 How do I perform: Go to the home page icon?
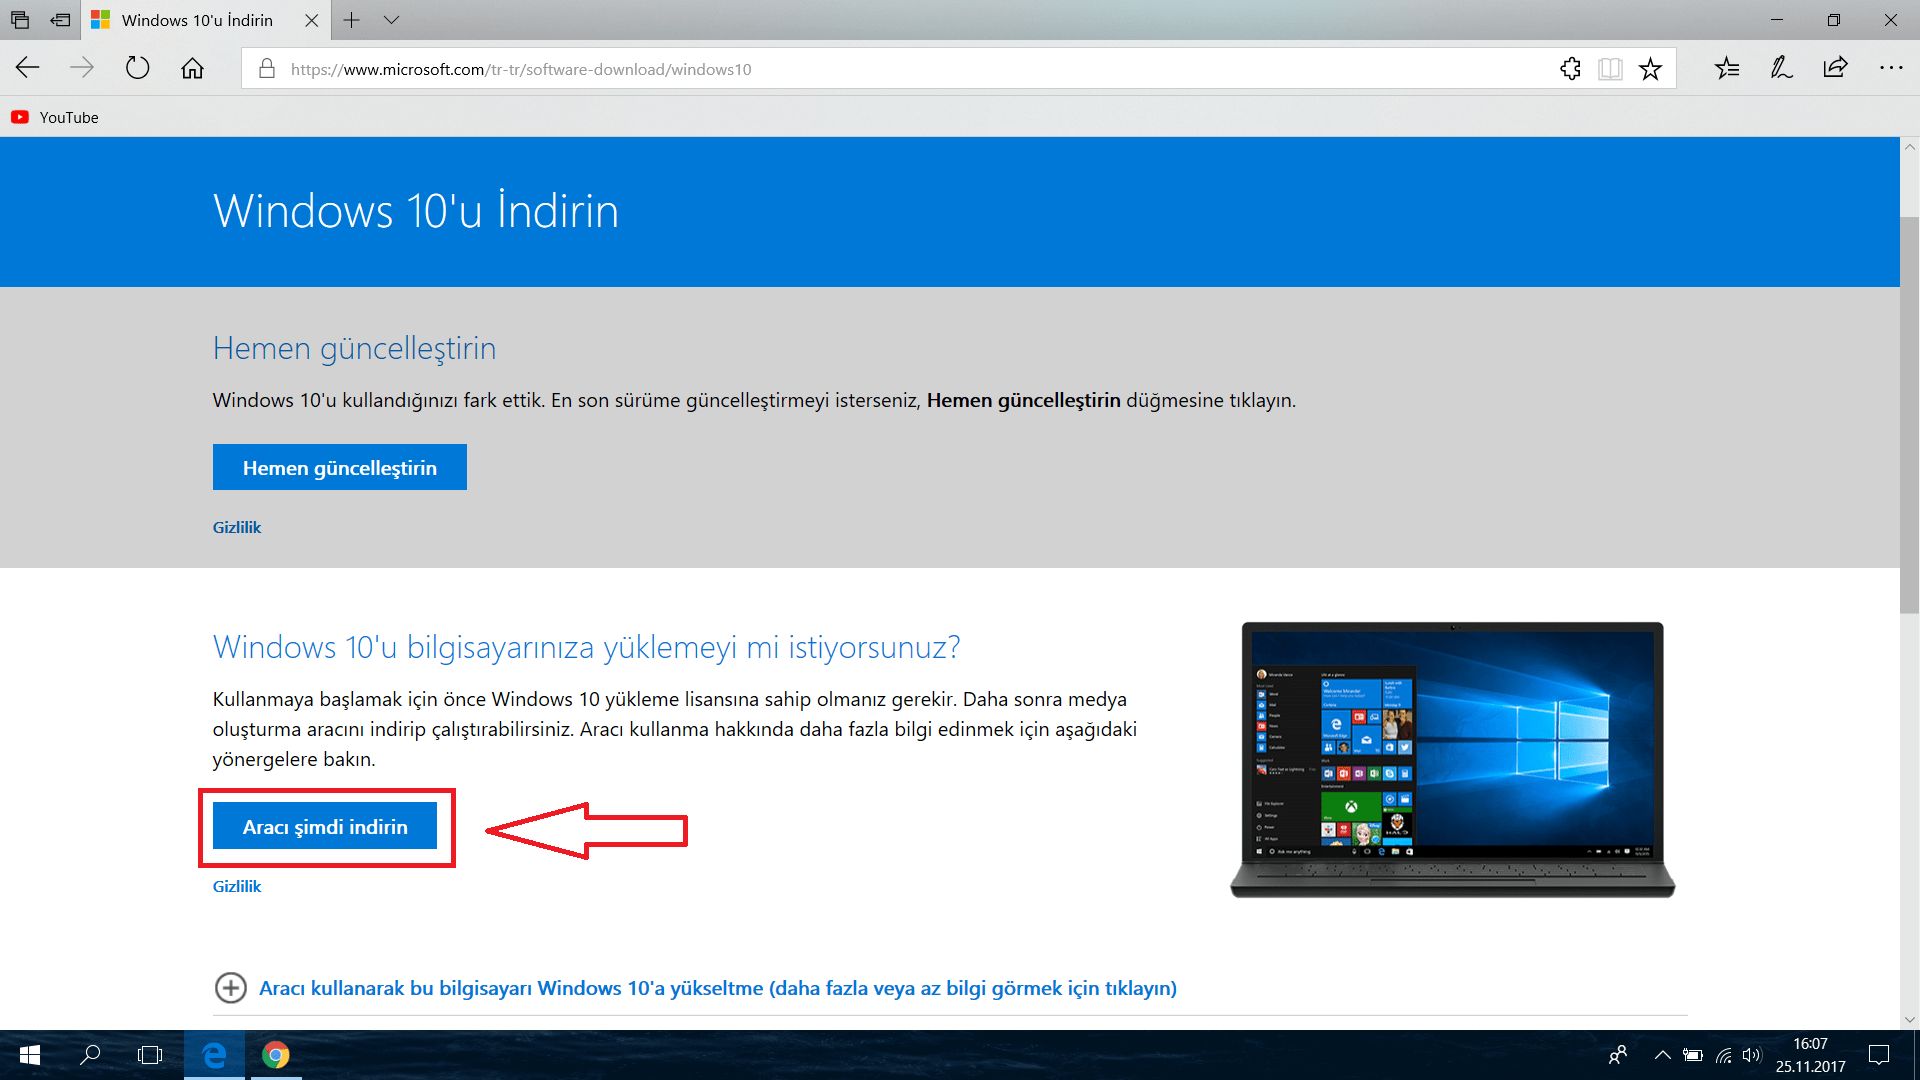192,68
